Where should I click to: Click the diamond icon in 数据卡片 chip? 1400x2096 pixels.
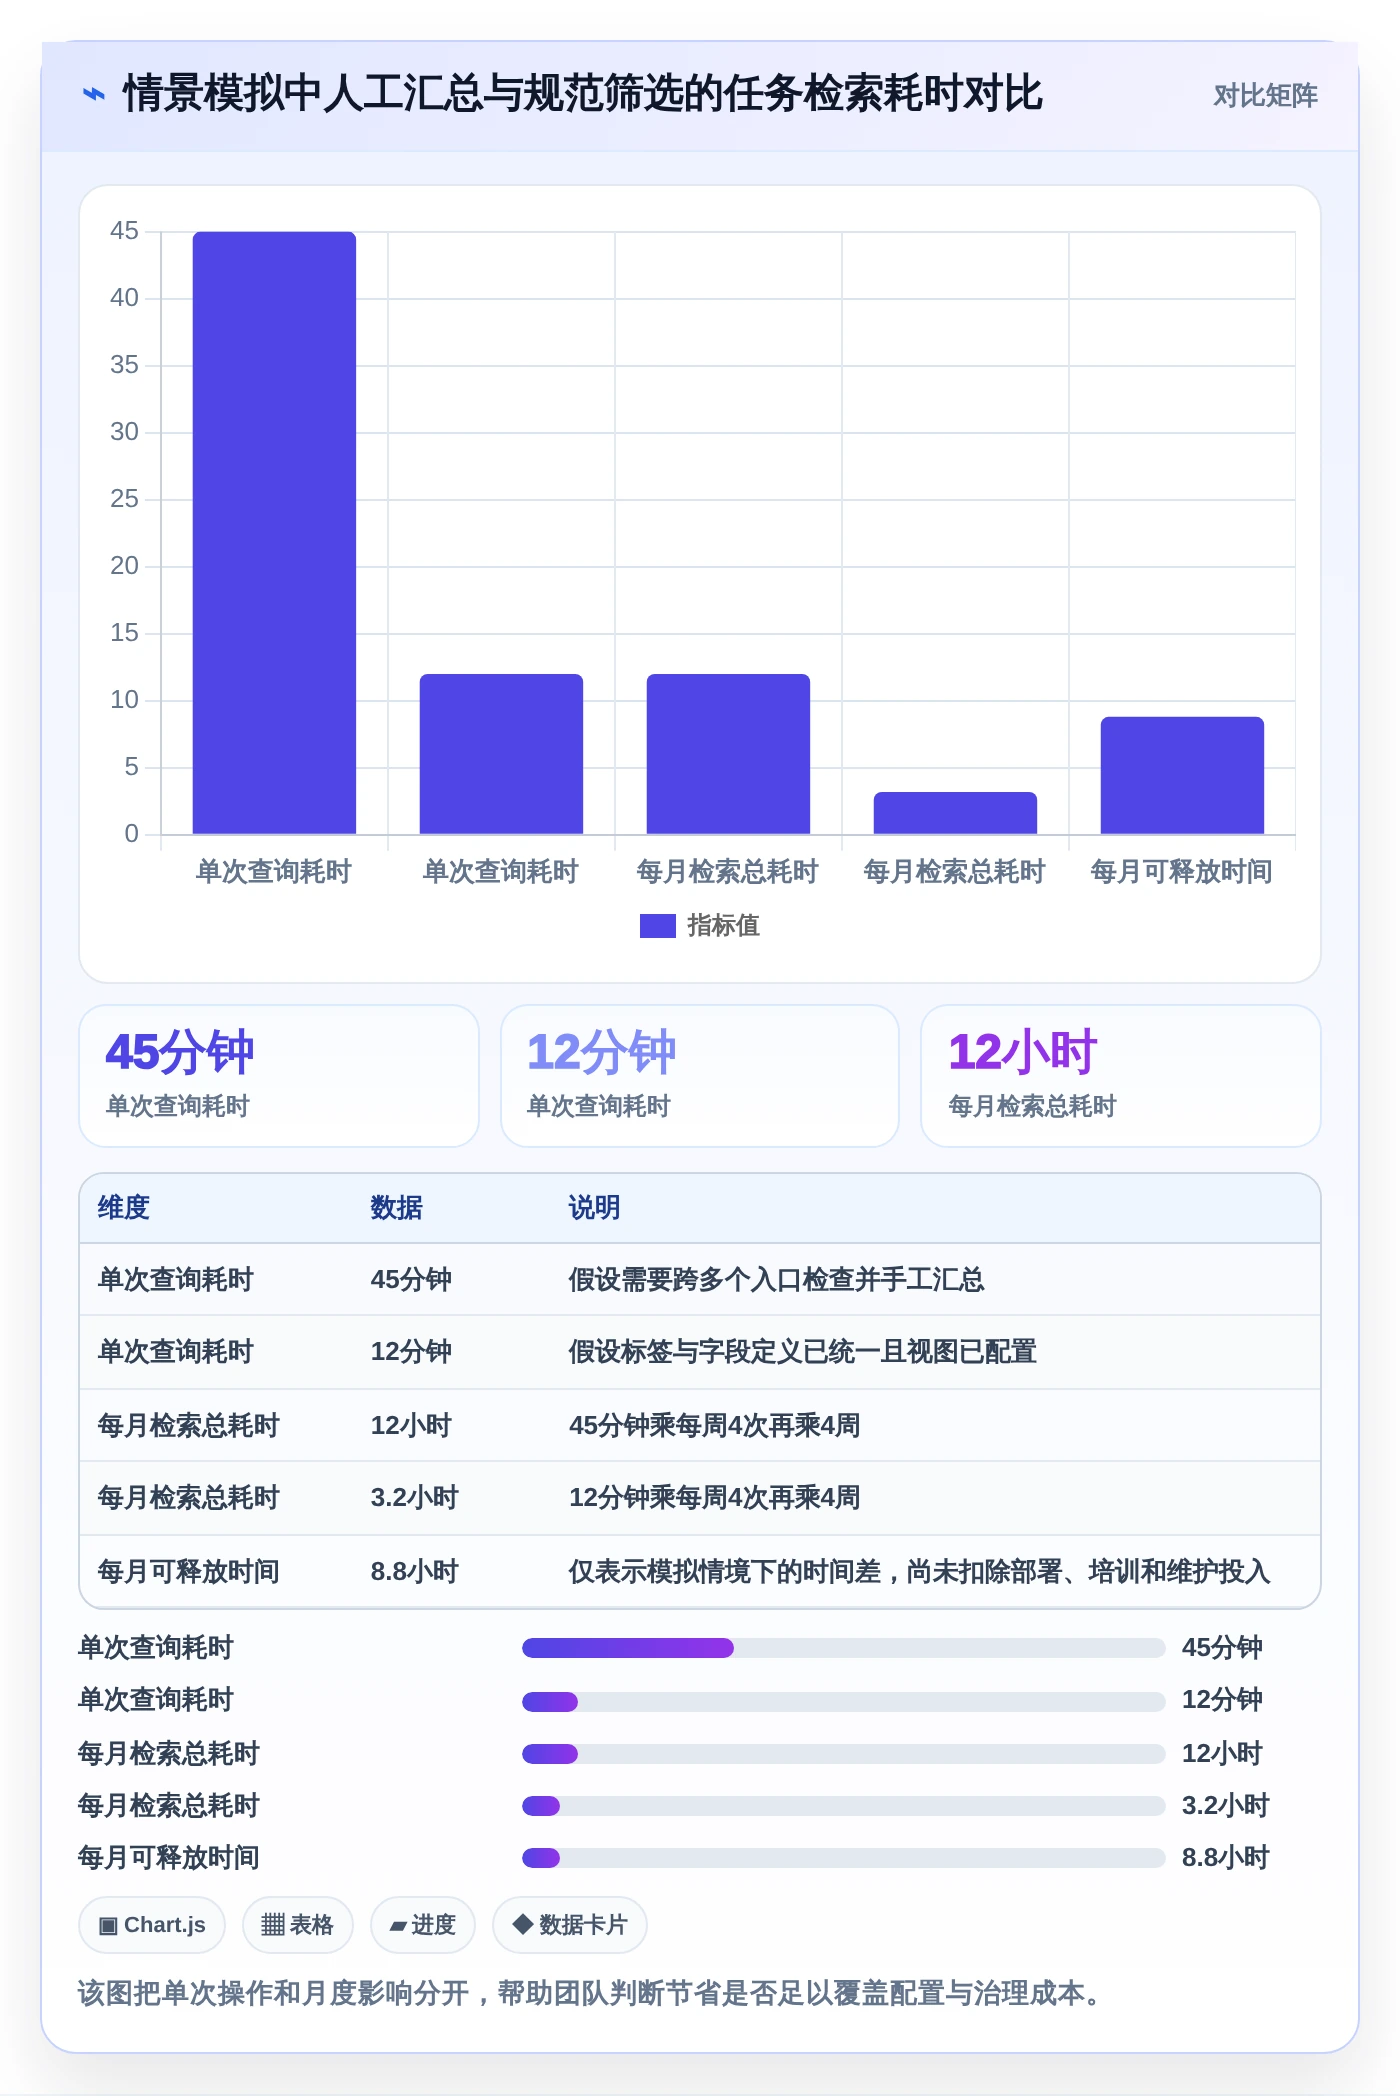[x=522, y=1924]
